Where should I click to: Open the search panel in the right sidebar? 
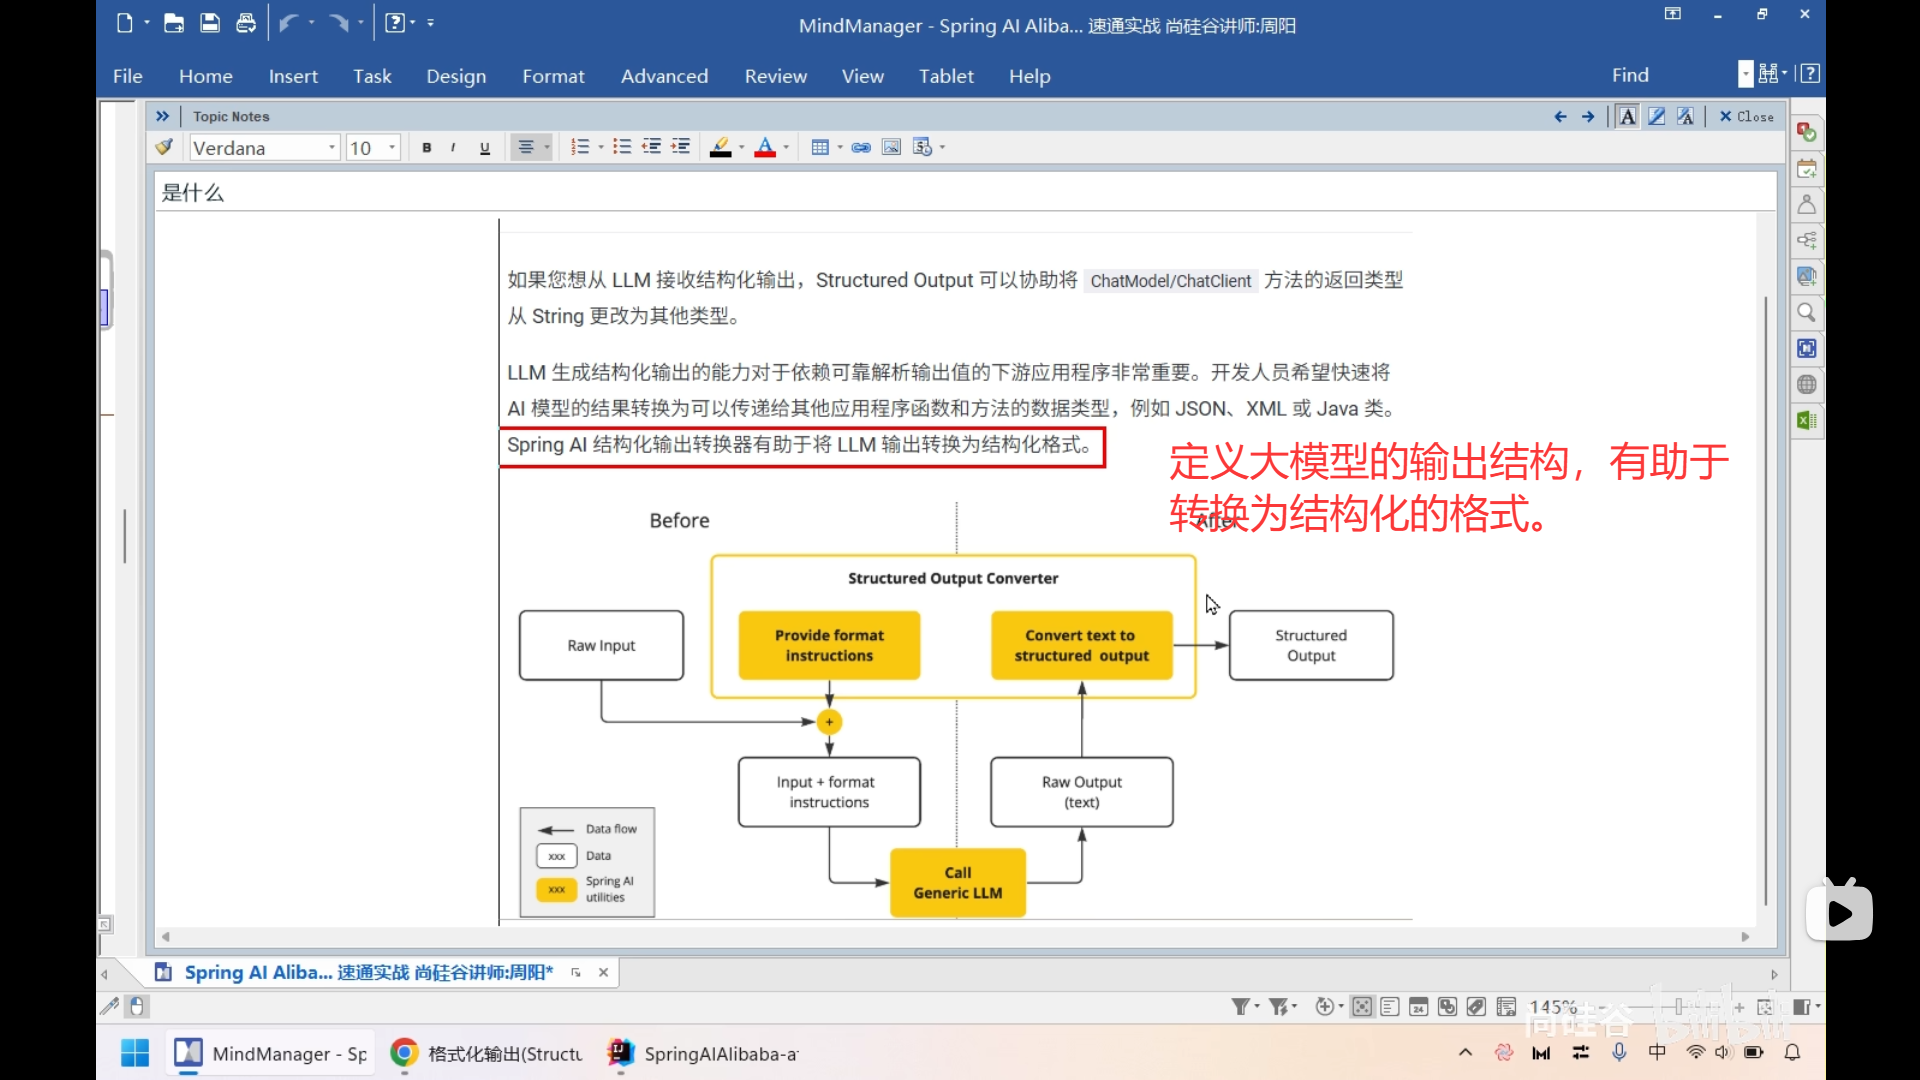tap(1806, 312)
